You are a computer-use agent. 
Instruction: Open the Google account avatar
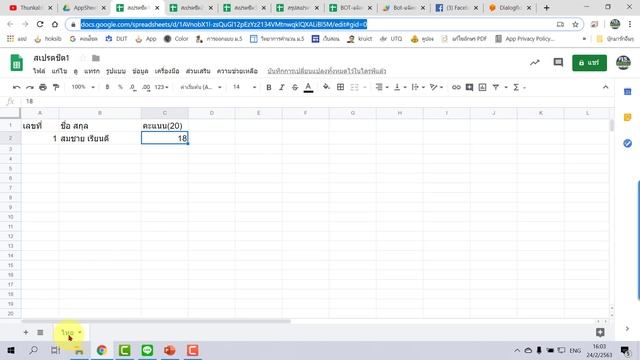[x=623, y=63]
